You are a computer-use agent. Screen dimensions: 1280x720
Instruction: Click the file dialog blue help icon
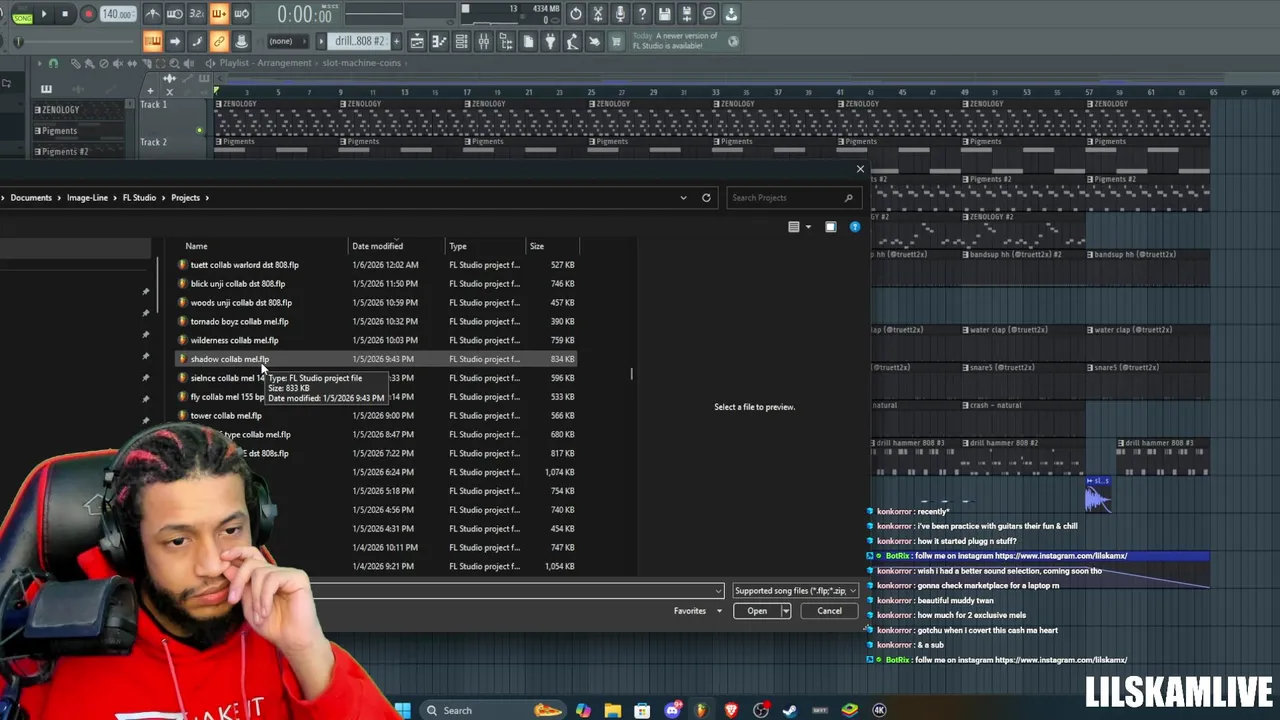(855, 227)
